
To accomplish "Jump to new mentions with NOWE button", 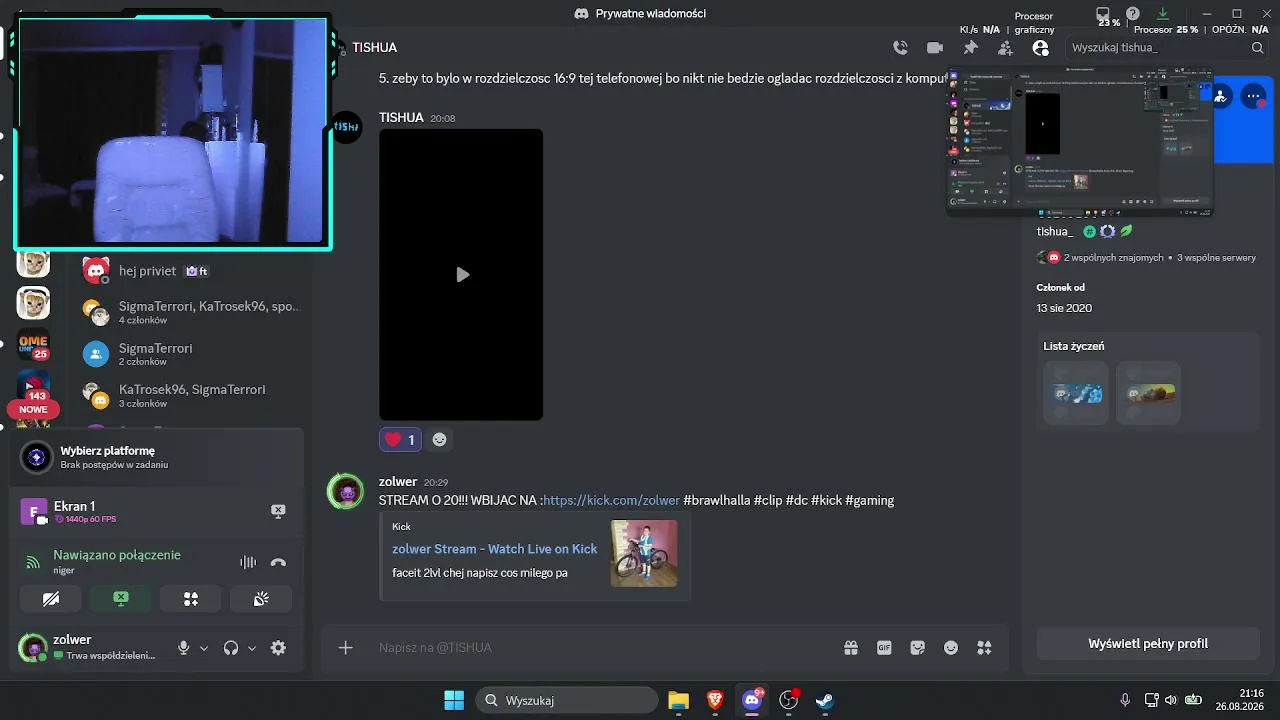I will pos(33,409).
